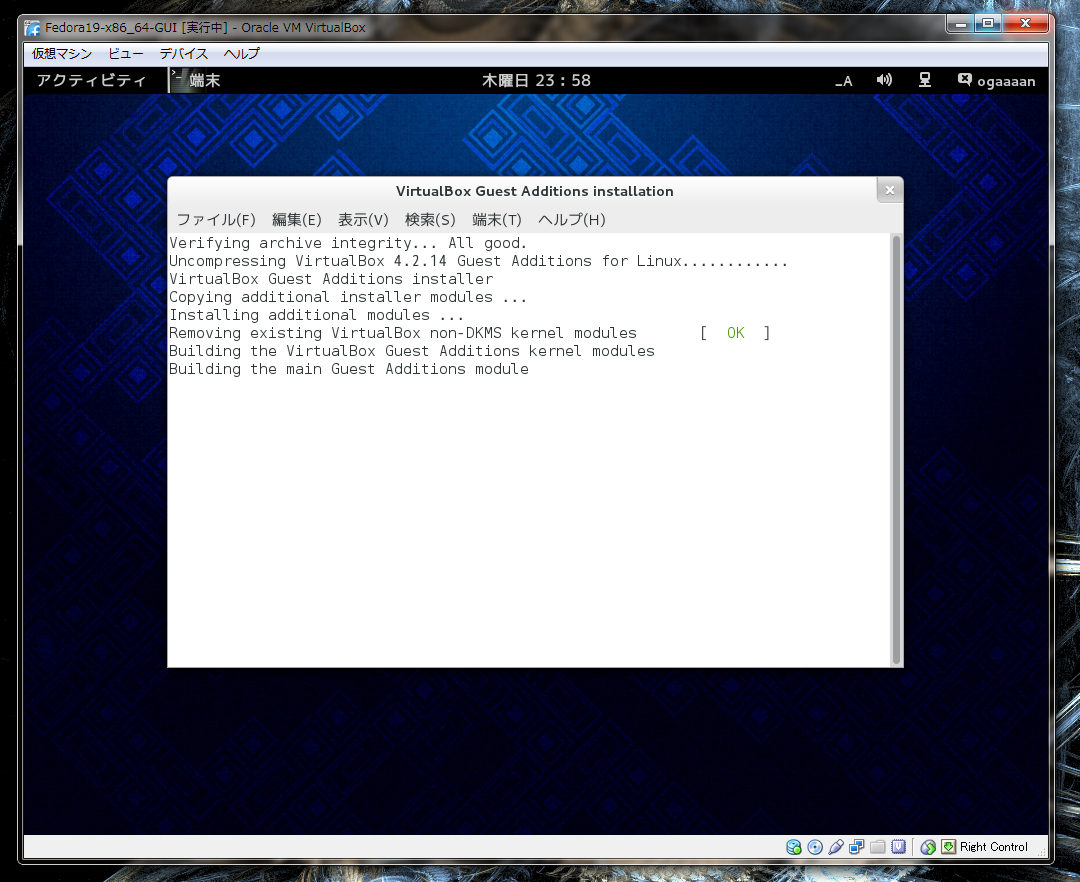Screen dimensions: 1080x882
Task: Open the ogaaaan user menu
Action: pos(996,81)
